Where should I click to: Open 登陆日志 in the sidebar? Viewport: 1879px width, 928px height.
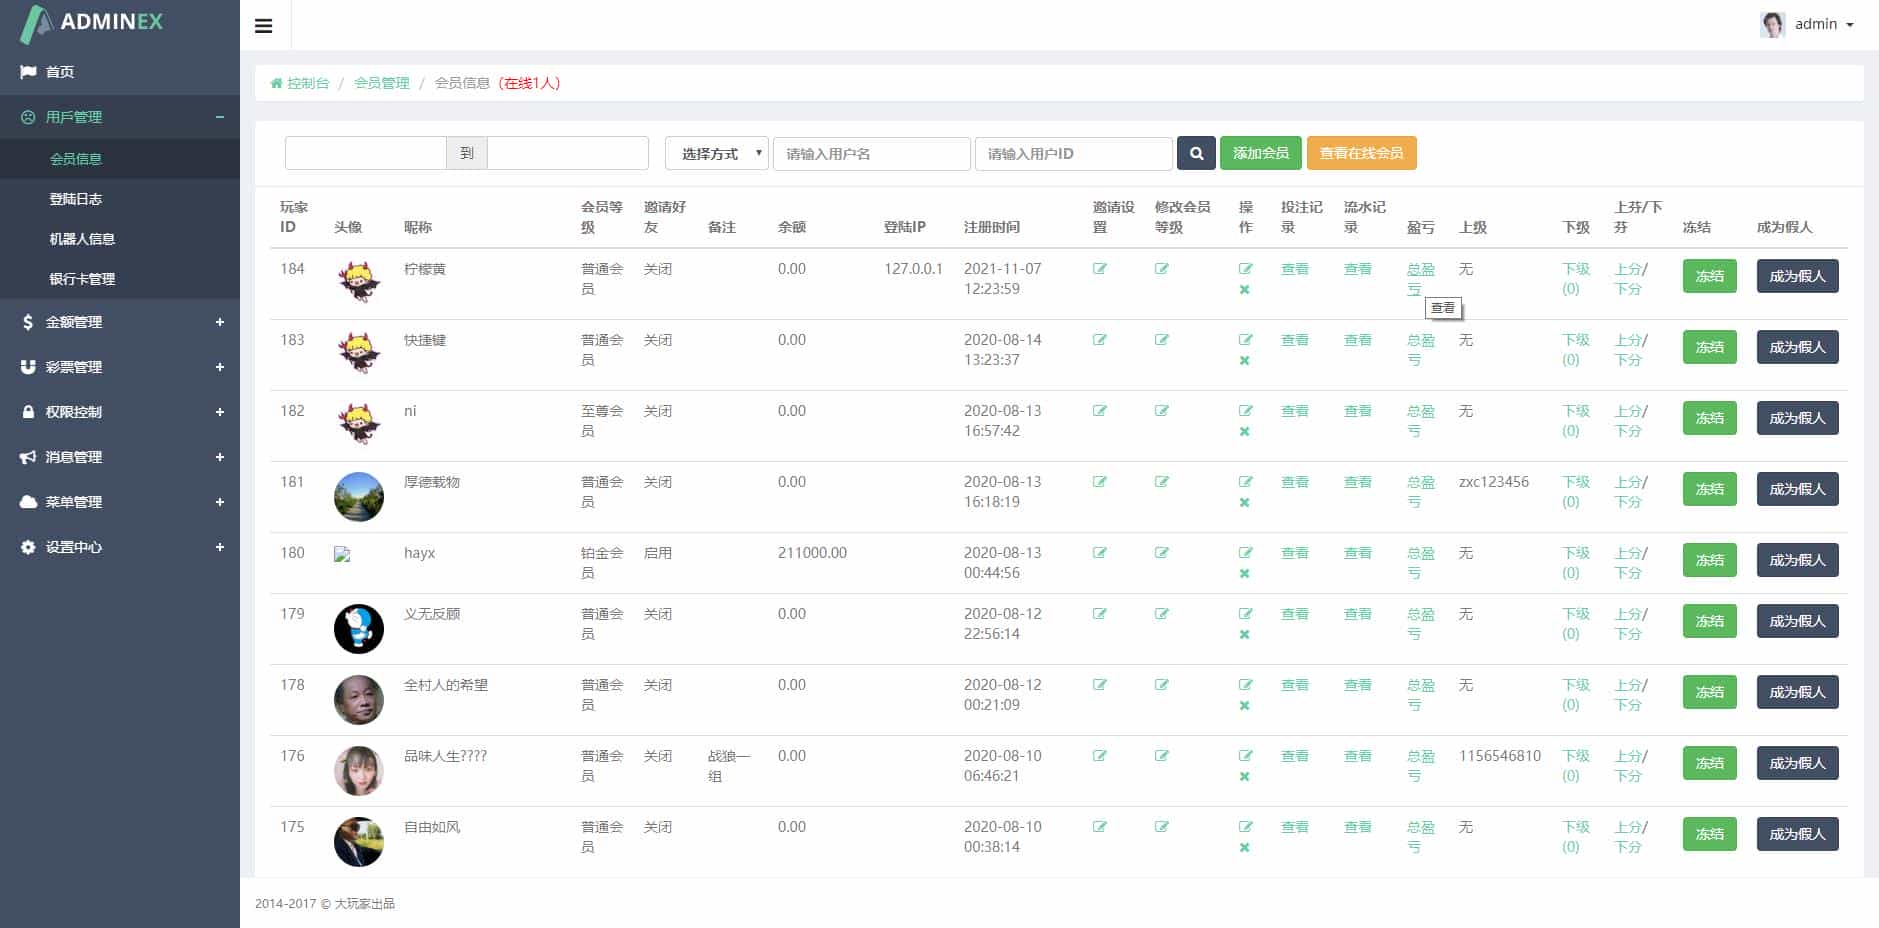76,199
